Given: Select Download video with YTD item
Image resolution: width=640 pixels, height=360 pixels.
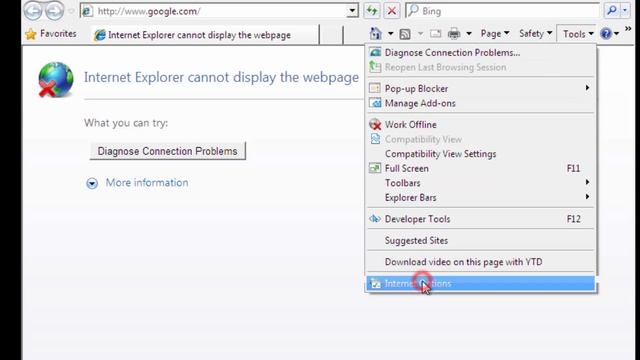Looking at the screenshot, I should click(x=480, y=262).
